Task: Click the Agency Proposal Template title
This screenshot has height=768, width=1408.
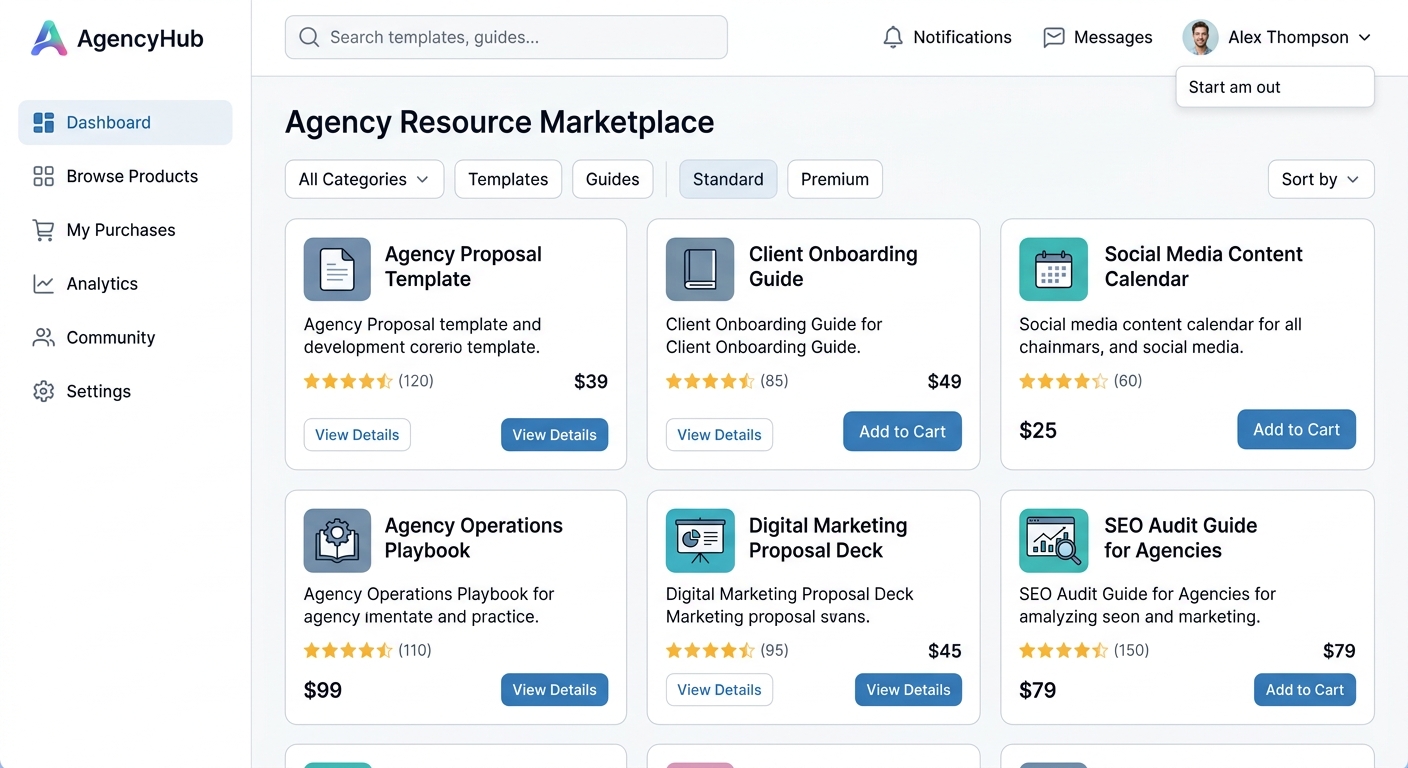Action: 463,267
